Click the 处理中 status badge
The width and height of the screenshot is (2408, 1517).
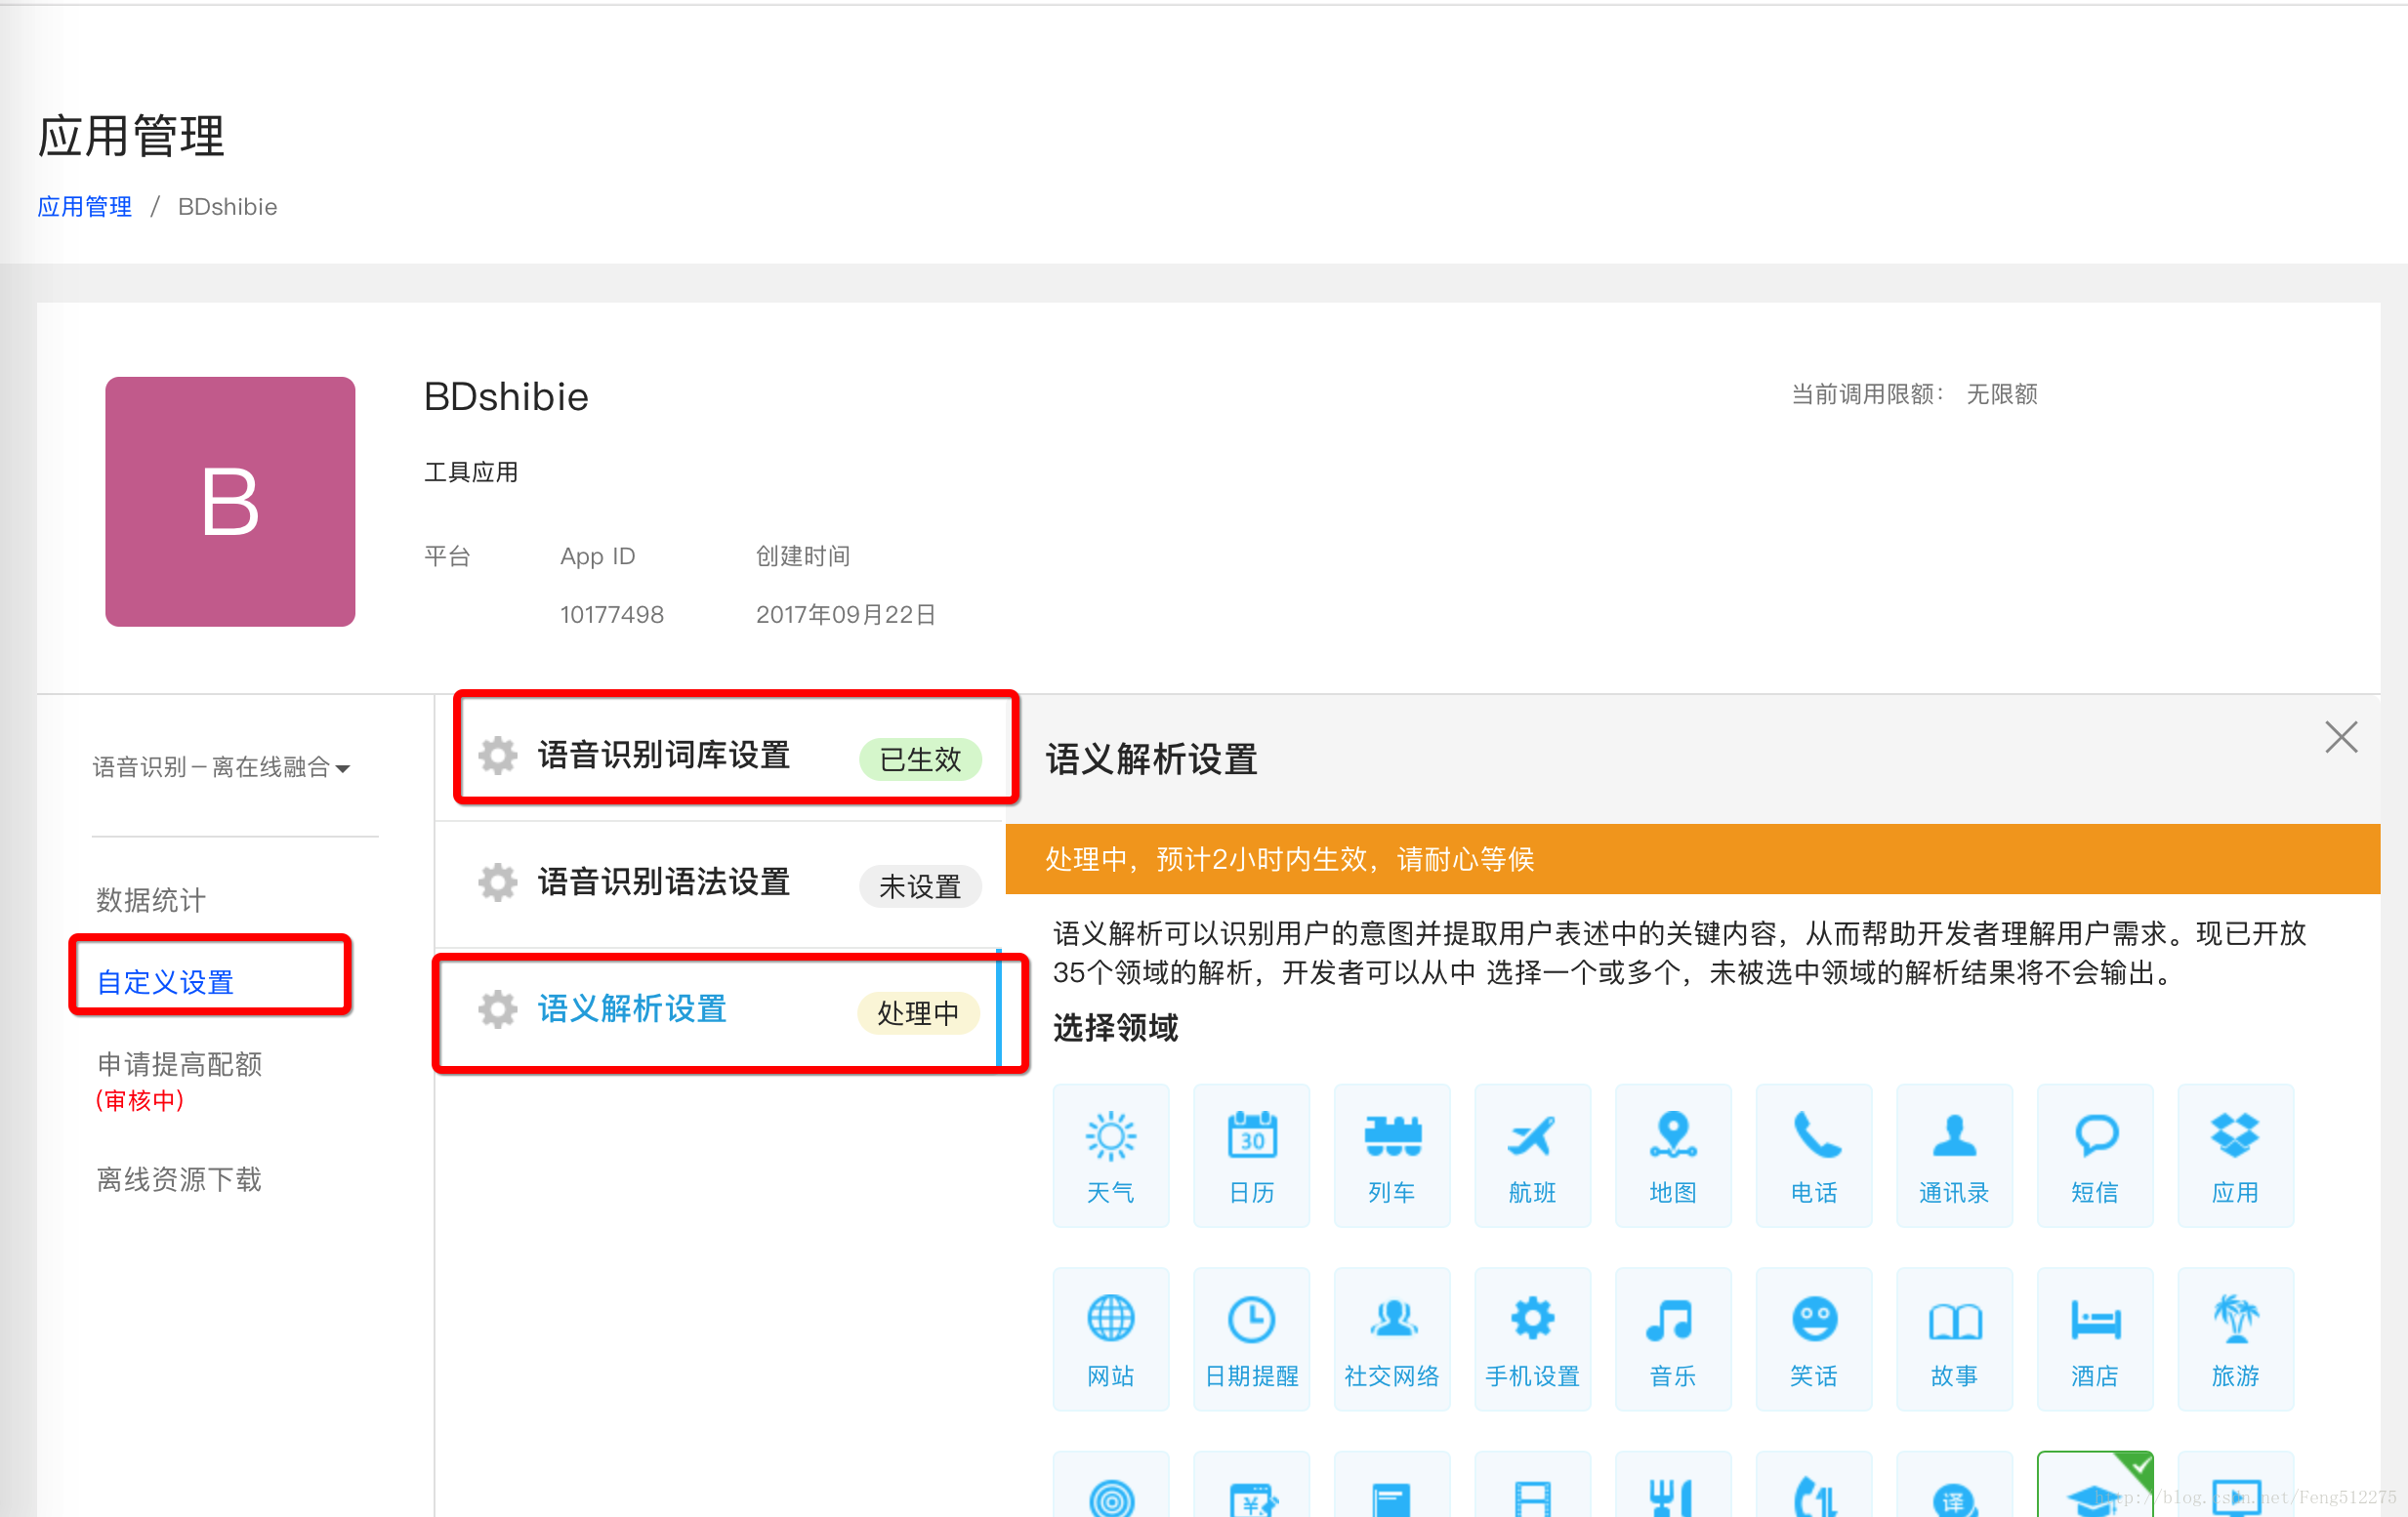coord(918,1013)
